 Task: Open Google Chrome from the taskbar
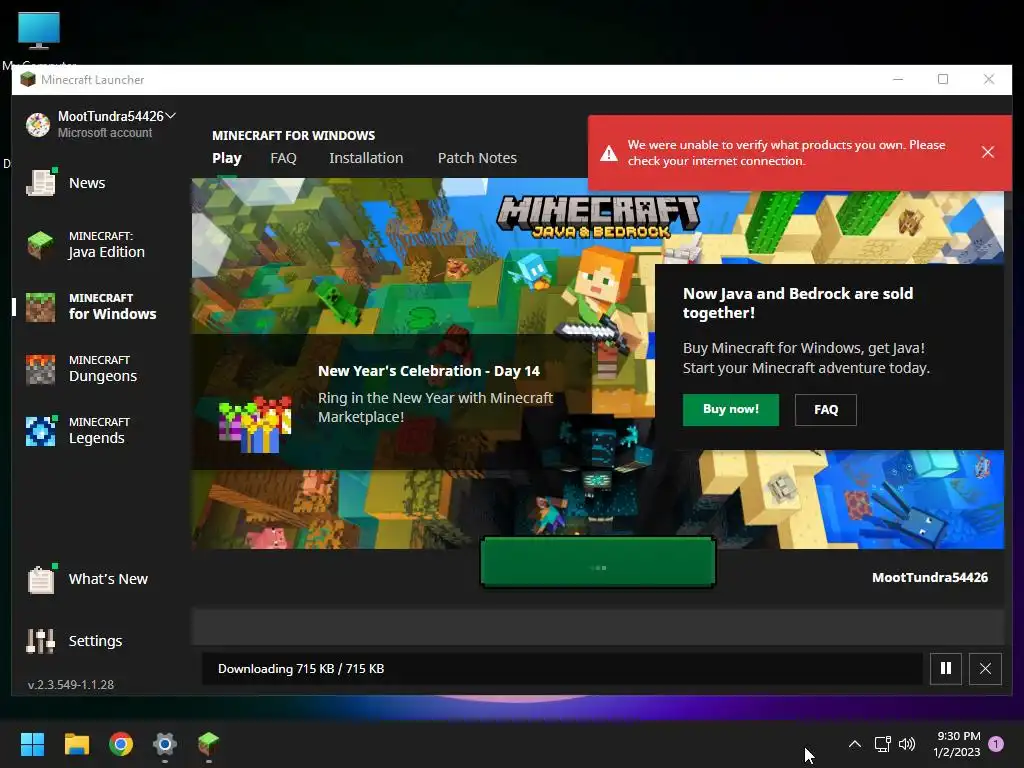(x=121, y=744)
